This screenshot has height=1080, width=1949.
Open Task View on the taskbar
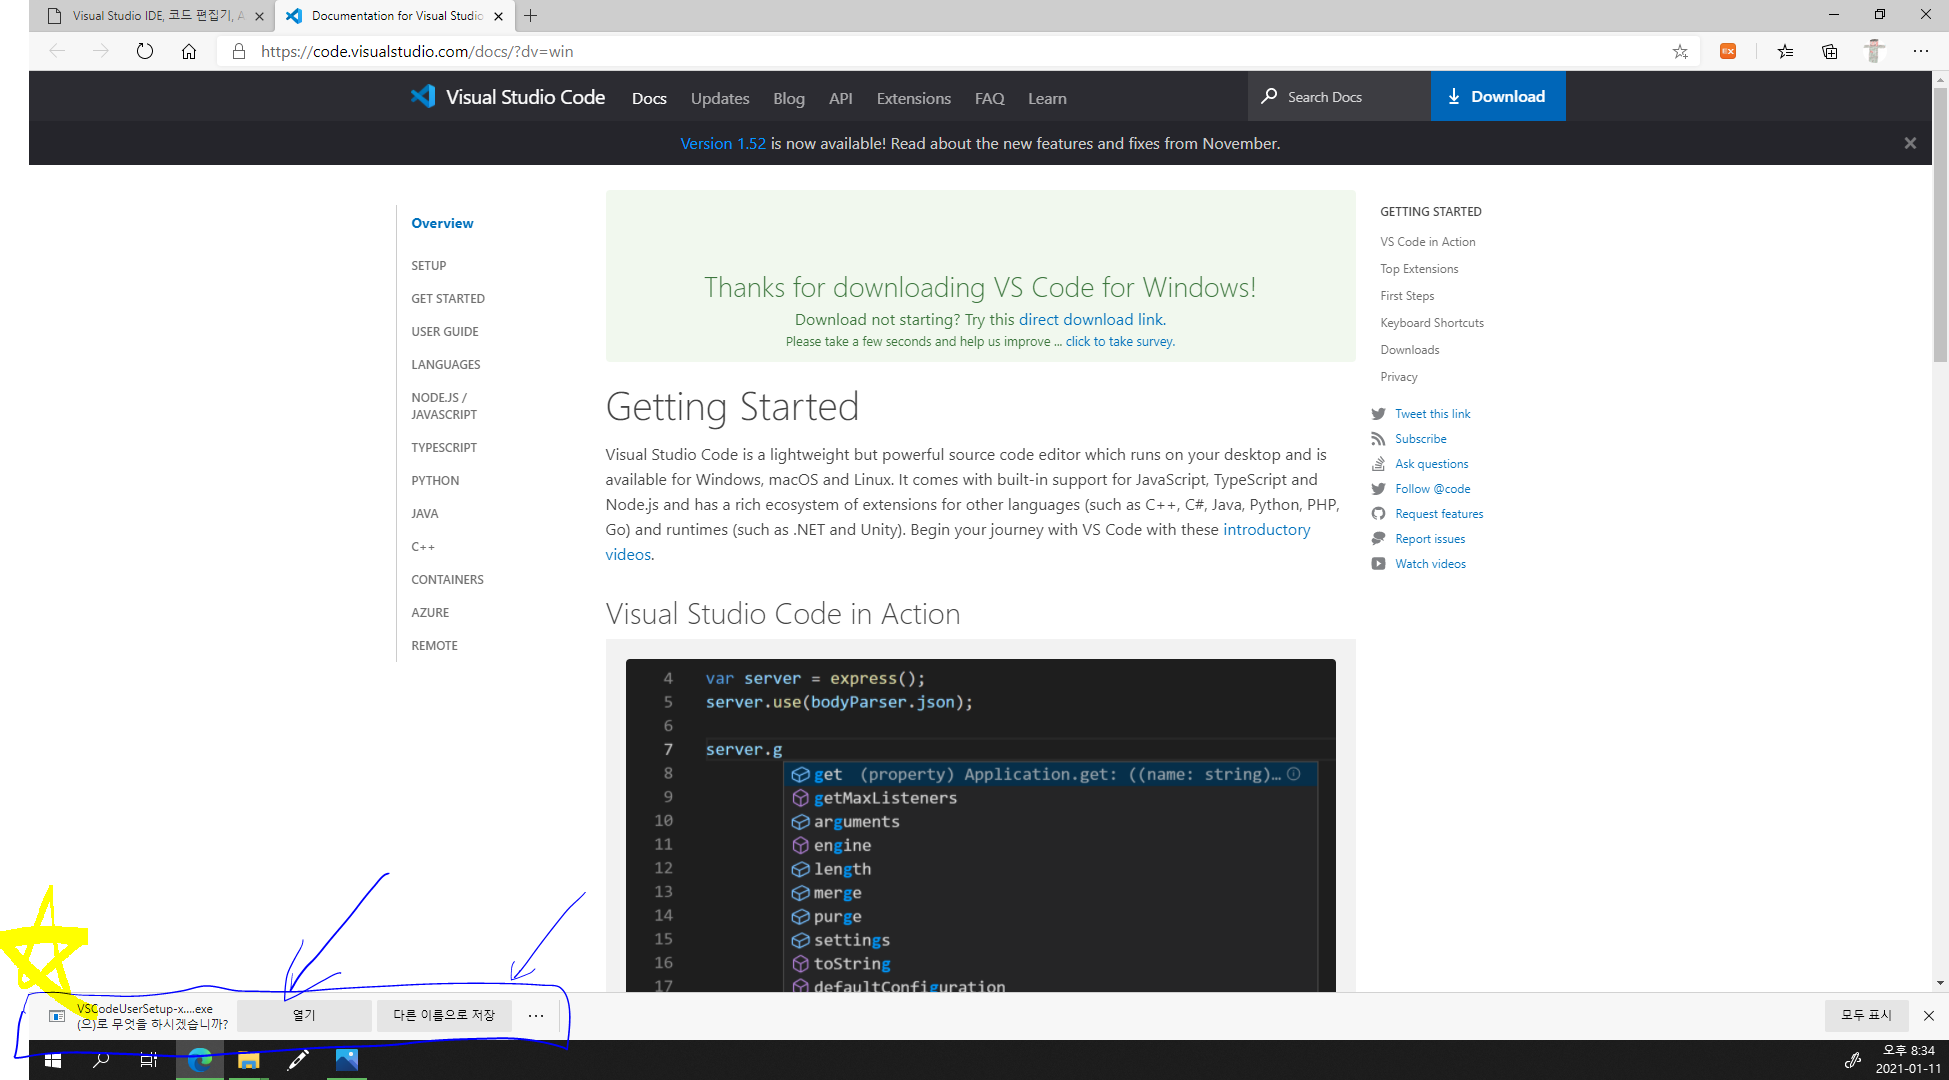click(x=149, y=1060)
